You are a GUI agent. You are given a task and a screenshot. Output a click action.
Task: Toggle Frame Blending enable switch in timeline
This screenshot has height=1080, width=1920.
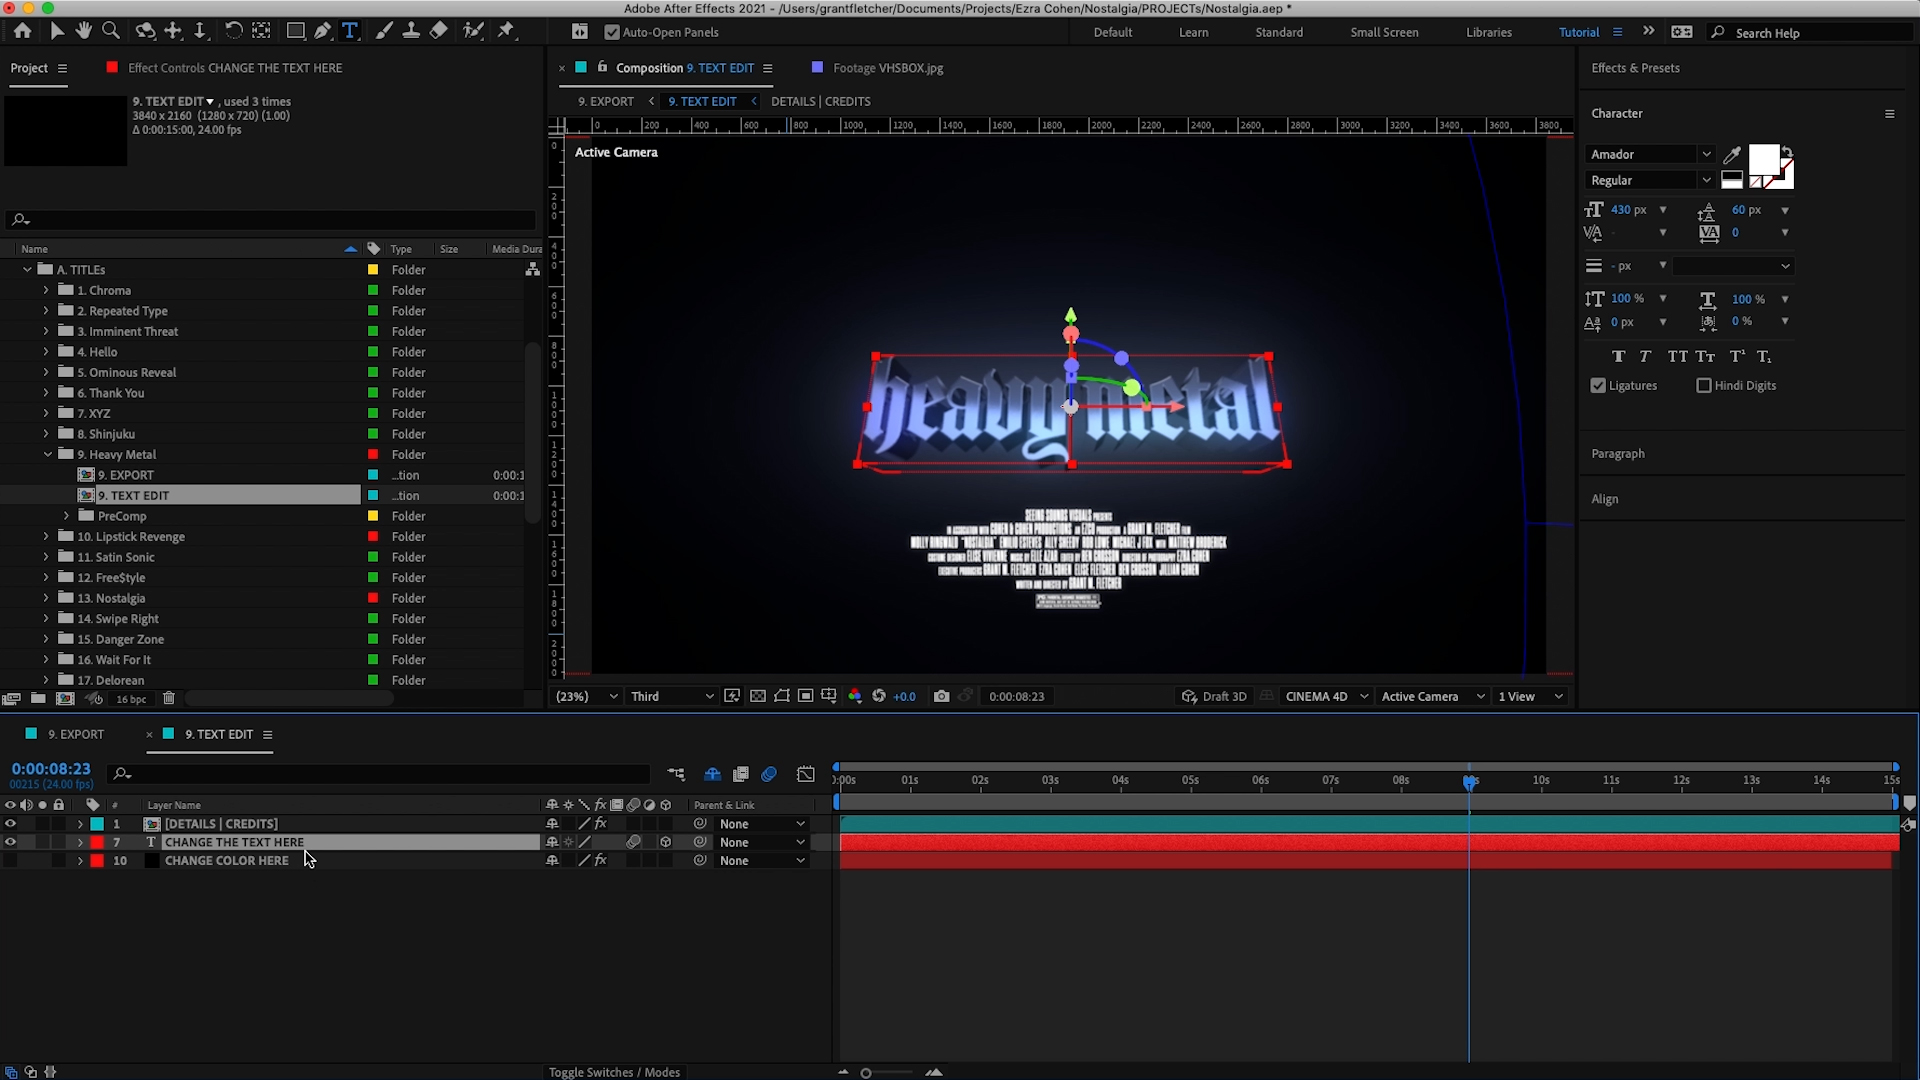tap(741, 774)
